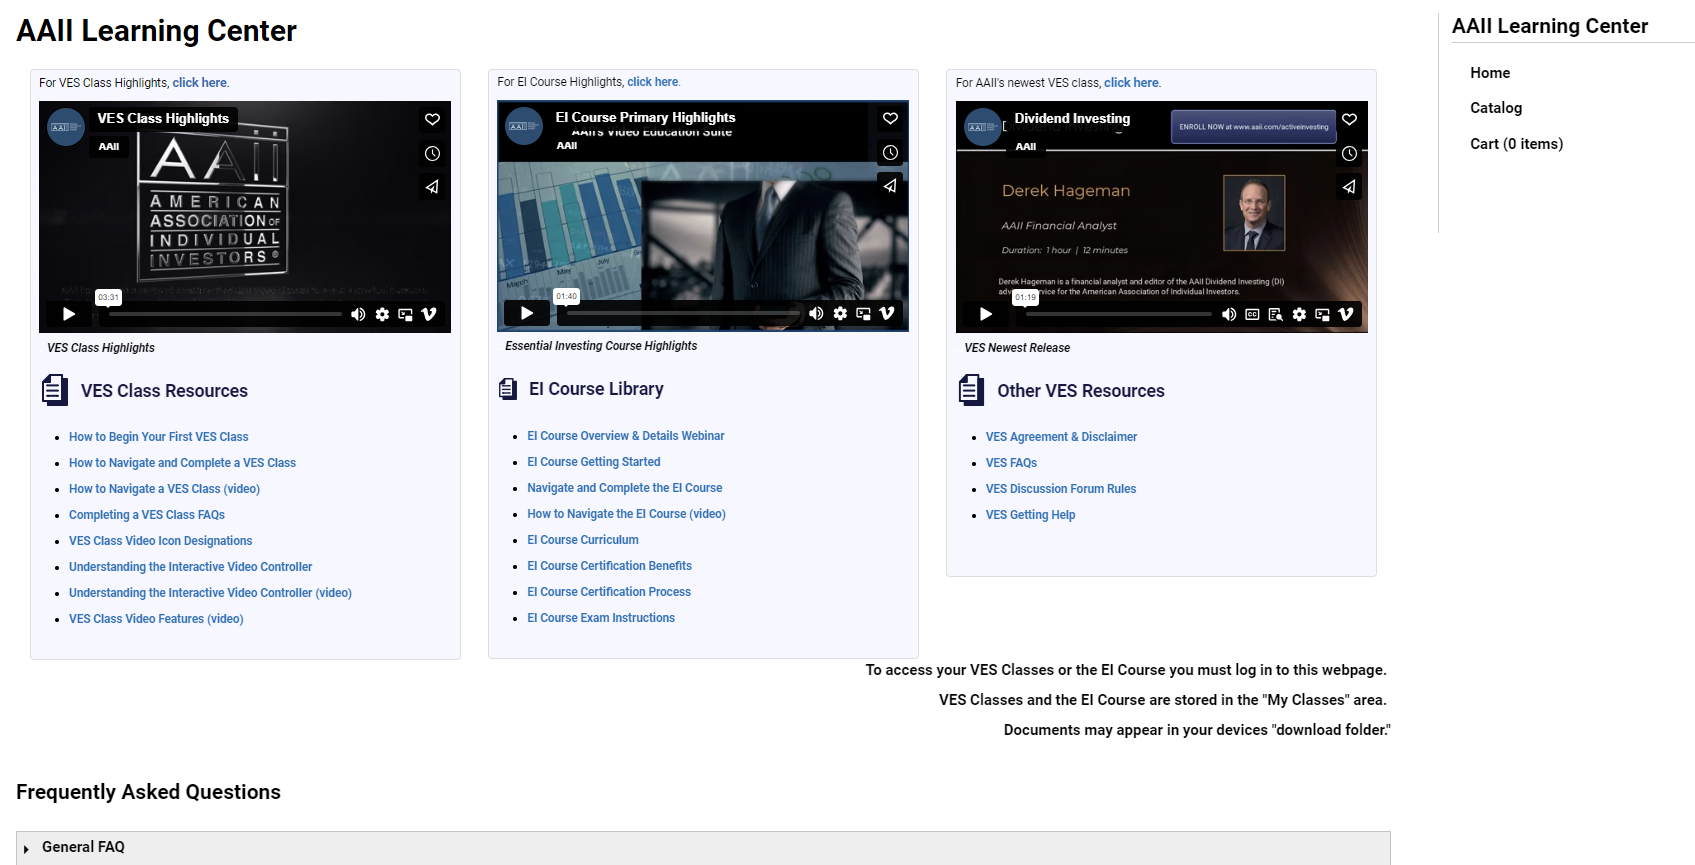Viewport: 1695px width, 865px height.
Task: Play the VES Class Highlights video
Action: point(69,314)
